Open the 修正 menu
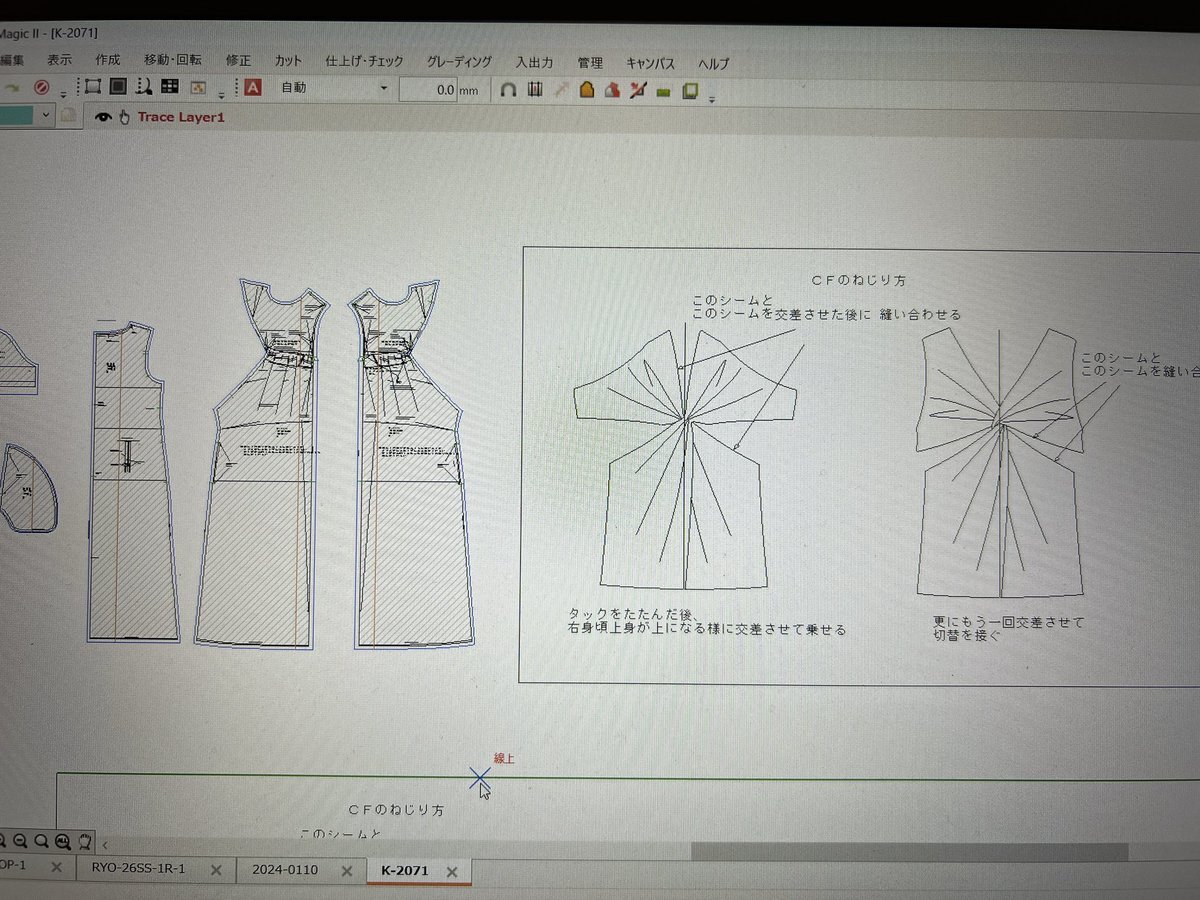 click(x=239, y=61)
